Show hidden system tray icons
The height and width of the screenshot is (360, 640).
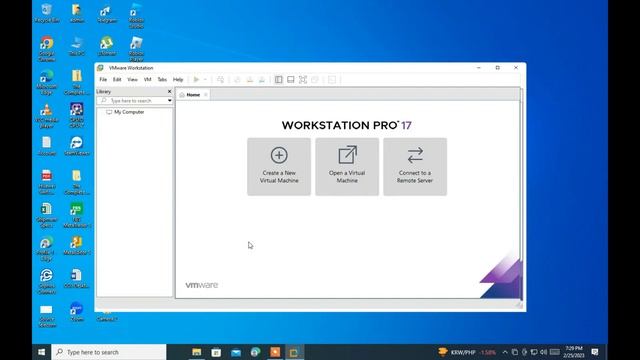click(505, 352)
